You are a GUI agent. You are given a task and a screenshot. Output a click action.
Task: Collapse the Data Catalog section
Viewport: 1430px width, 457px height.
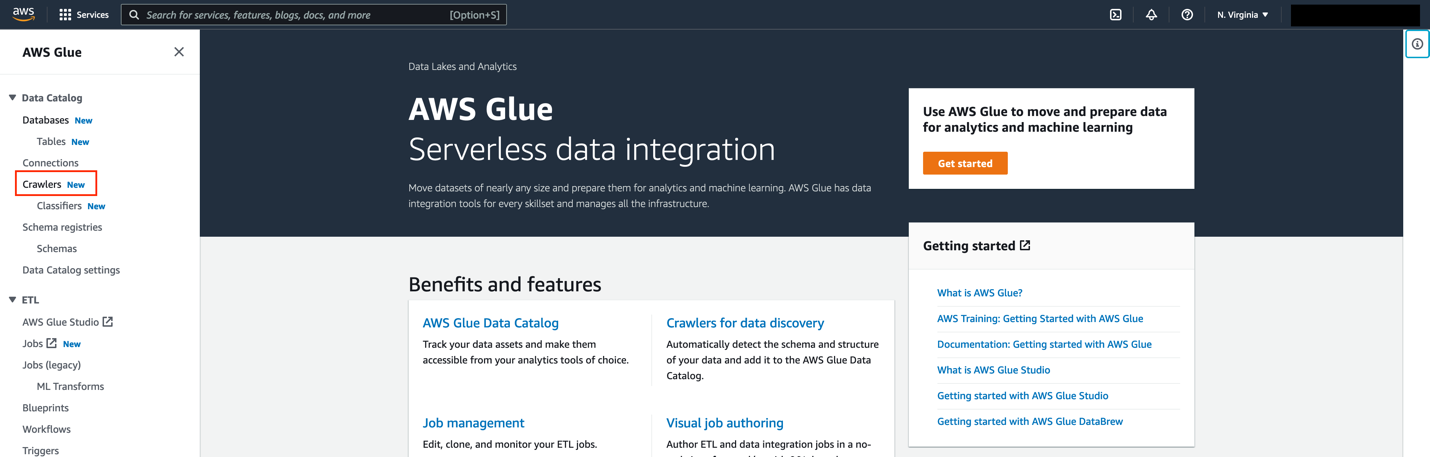click(x=12, y=98)
